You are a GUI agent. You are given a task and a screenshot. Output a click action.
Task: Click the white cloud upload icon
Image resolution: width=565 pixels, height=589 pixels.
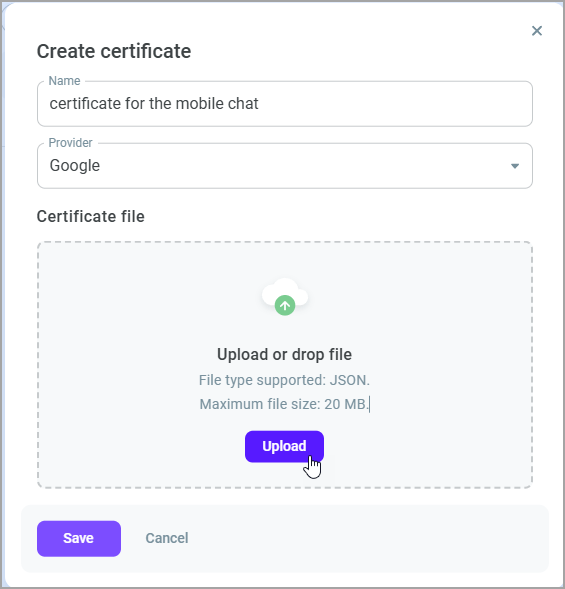coord(285,292)
